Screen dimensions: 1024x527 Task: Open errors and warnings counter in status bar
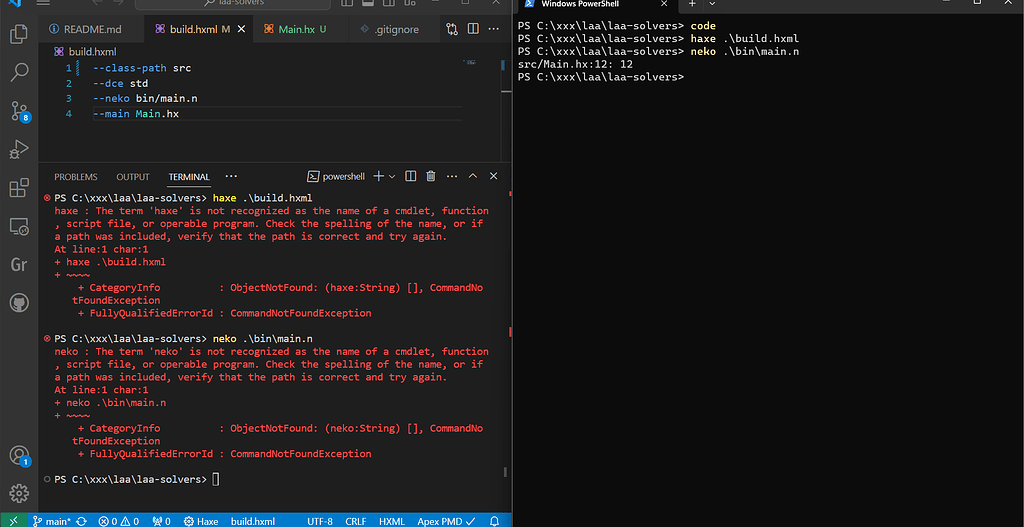(x=118, y=521)
